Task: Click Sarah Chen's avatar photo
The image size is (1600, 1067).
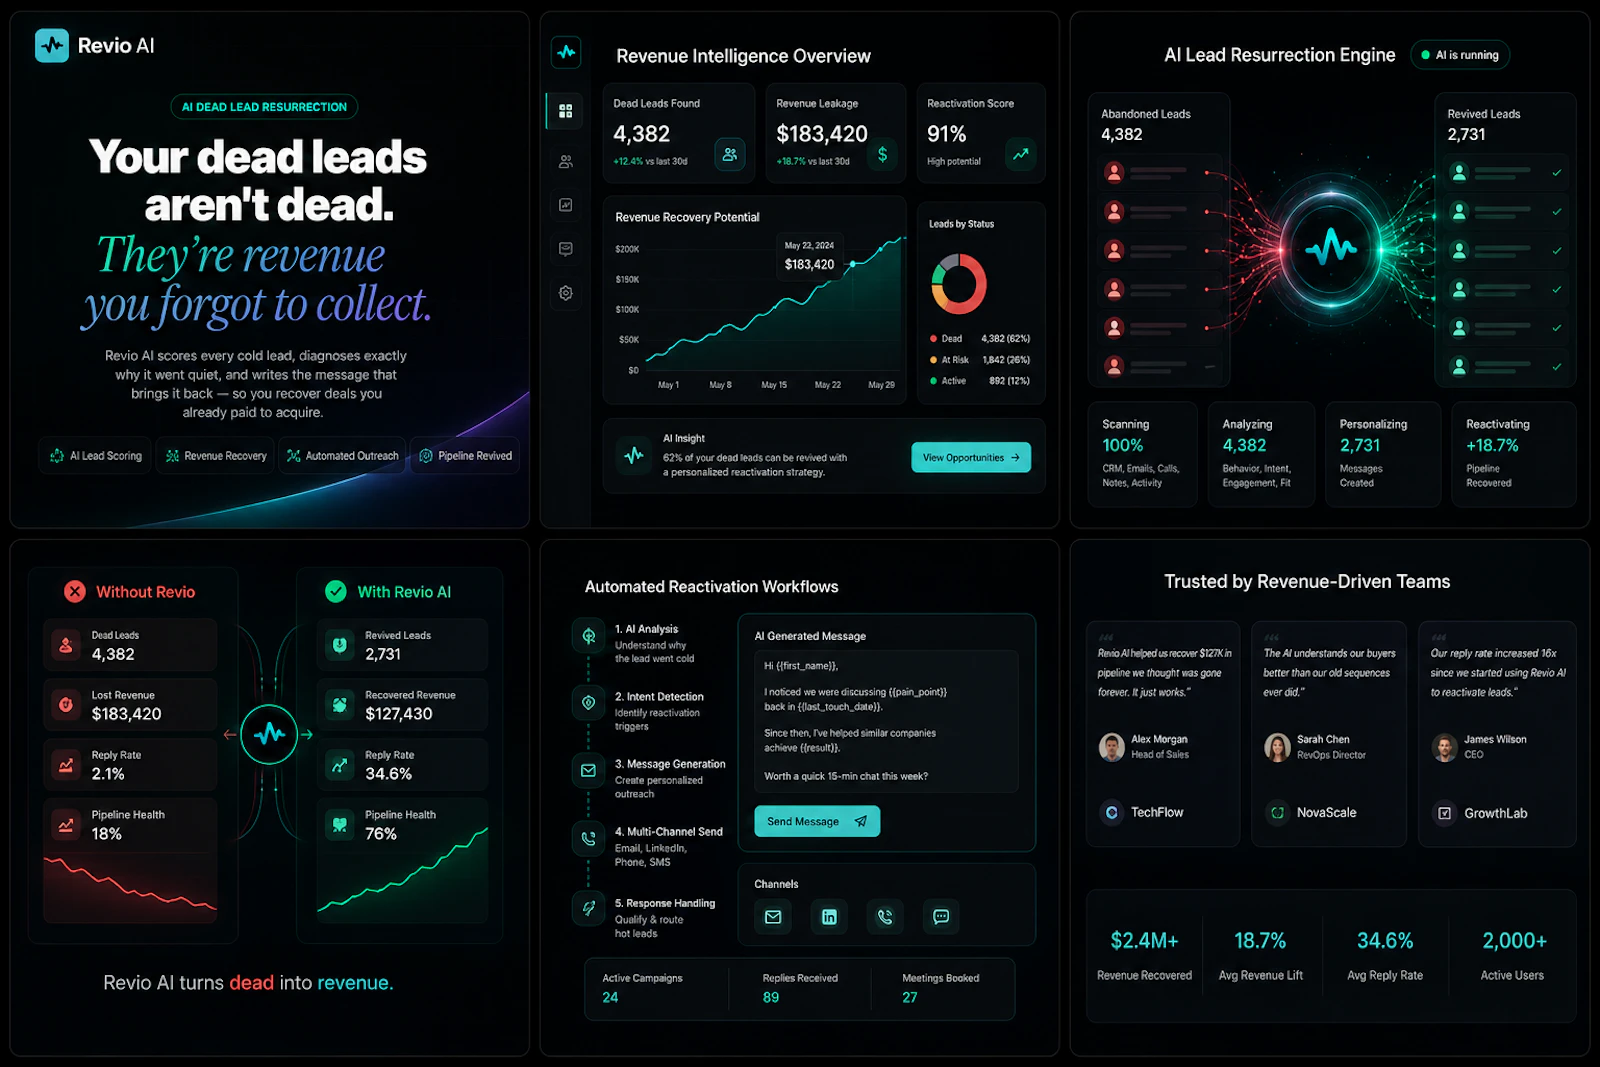Action: pyautogui.click(x=1277, y=747)
